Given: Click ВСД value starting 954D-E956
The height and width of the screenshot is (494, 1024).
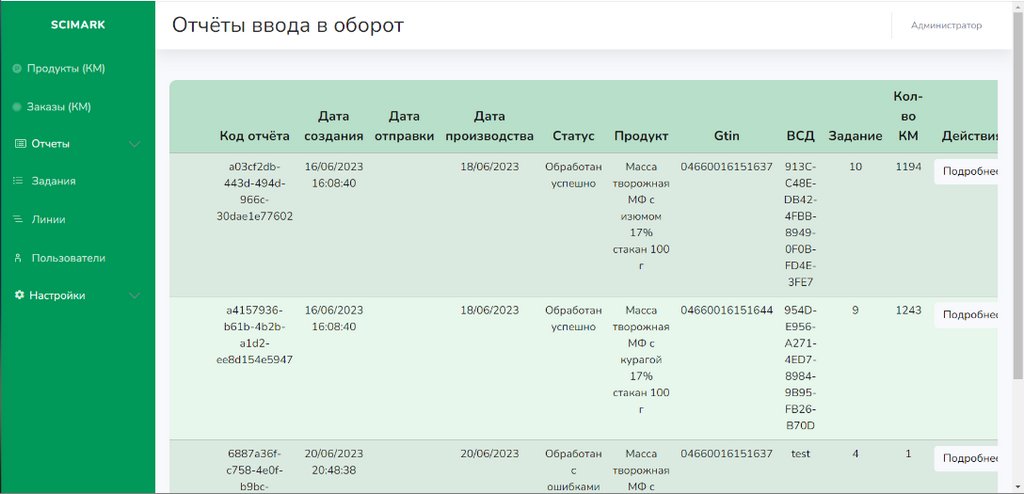Looking at the screenshot, I should (x=801, y=368).
